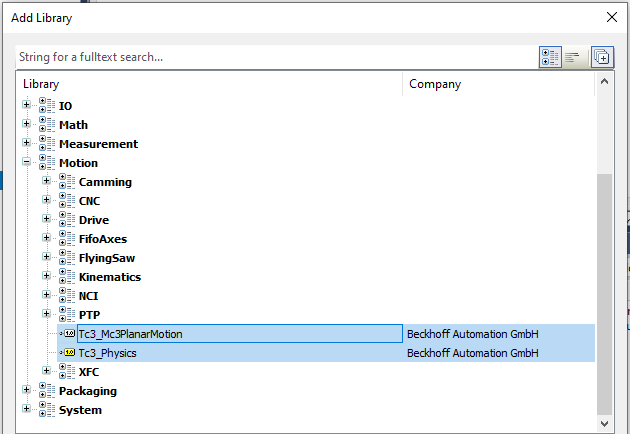Click the Tc3_Mc3PlanarMotion library icon

(68, 334)
